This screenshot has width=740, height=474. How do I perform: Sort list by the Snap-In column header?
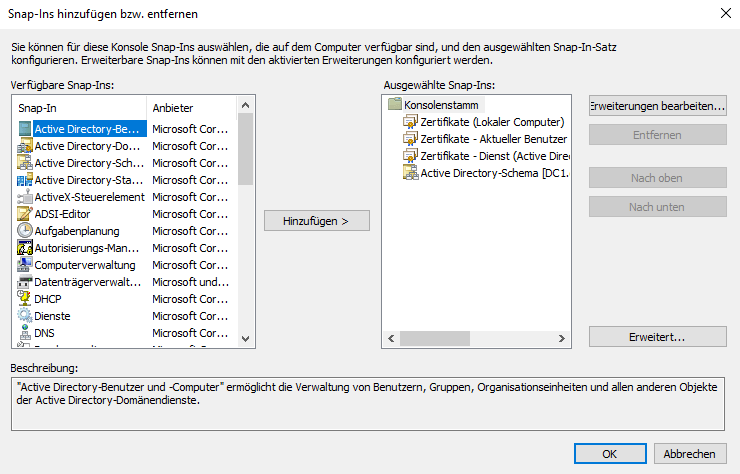click(80, 107)
